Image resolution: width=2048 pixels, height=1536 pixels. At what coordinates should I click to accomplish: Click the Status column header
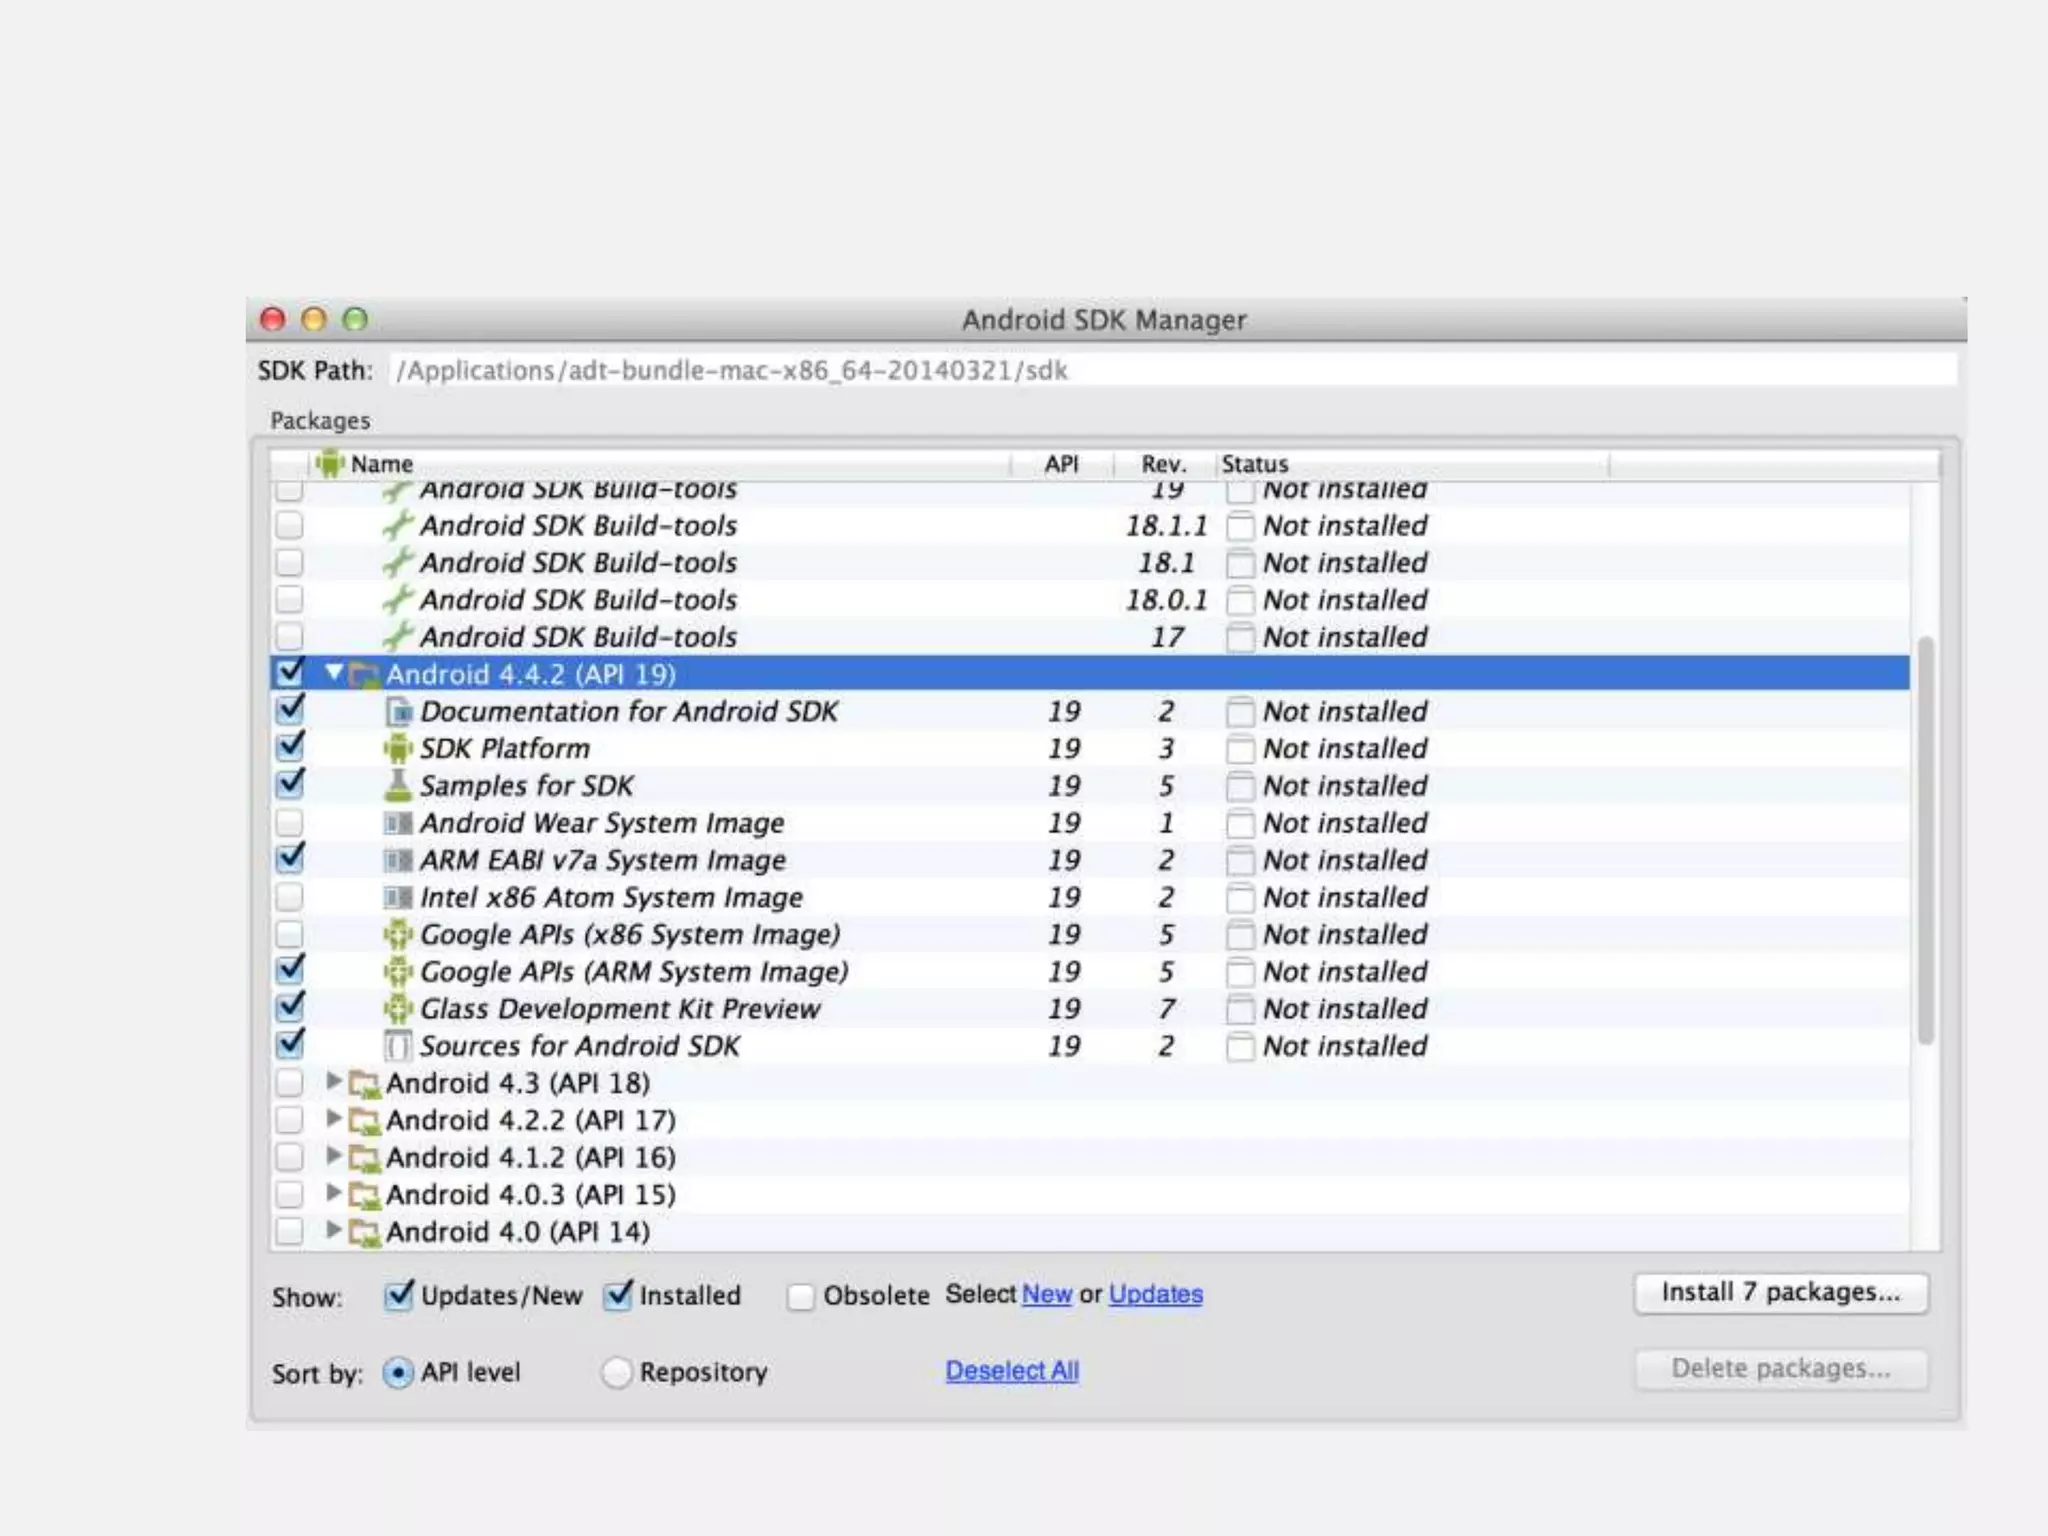coord(1254,464)
